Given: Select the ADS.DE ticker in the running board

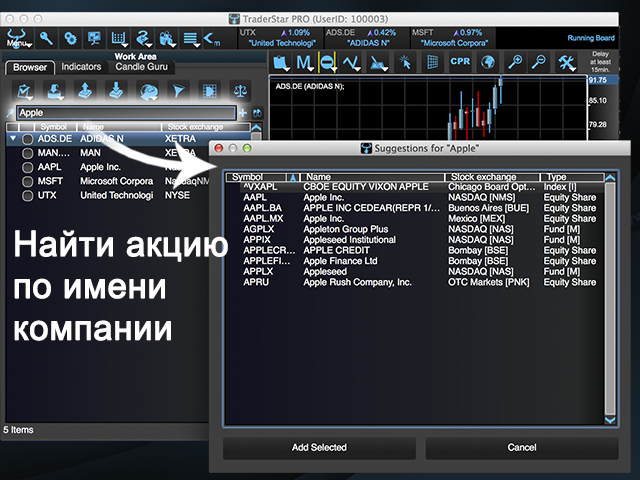Looking at the screenshot, I should pos(367,38).
